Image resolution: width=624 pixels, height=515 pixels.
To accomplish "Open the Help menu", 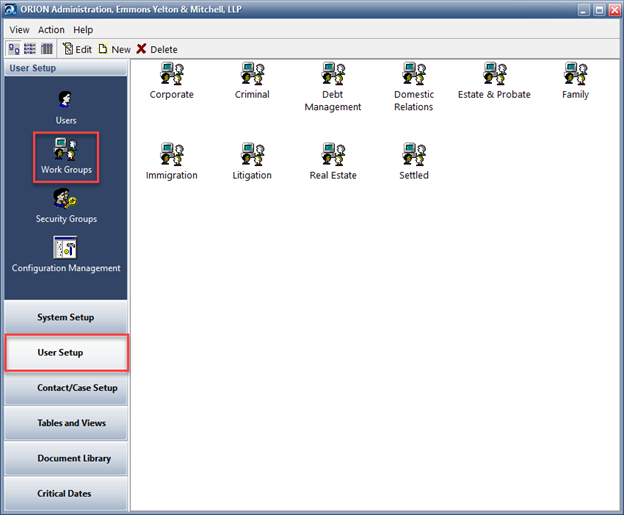I will [83, 30].
